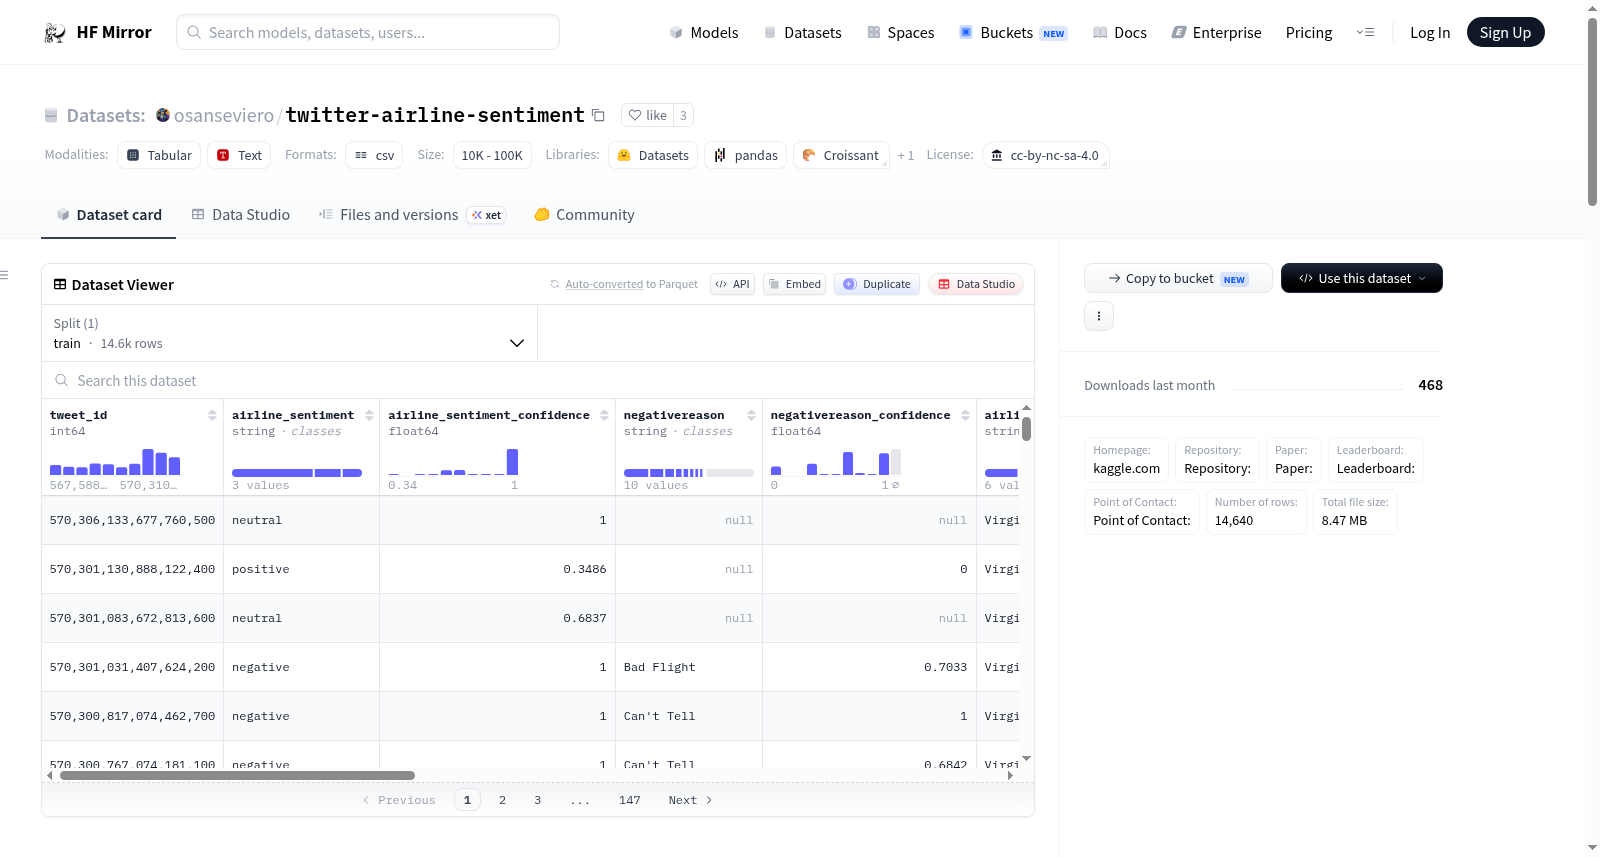The width and height of the screenshot is (1600, 857).
Task: Open the Files and versions tab
Action: pos(412,215)
